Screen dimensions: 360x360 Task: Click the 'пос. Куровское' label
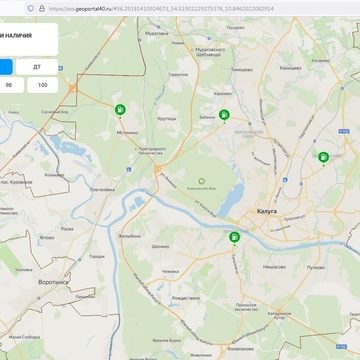tap(17, 182)
